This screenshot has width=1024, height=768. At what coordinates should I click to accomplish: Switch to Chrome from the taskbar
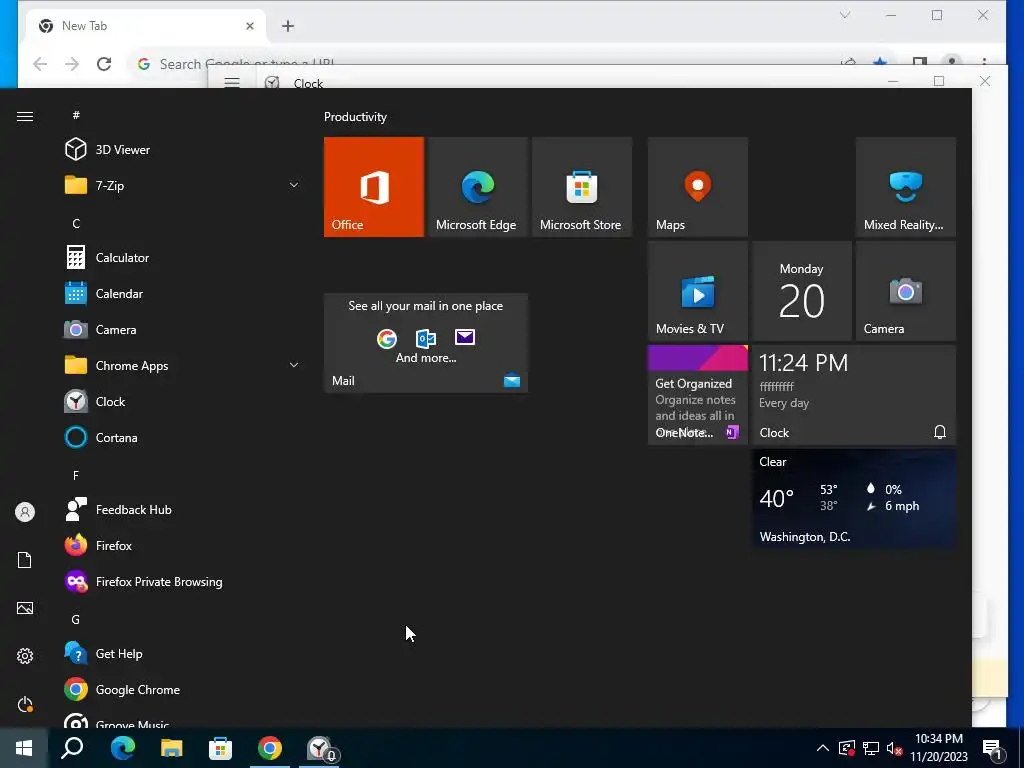(270, 748)
